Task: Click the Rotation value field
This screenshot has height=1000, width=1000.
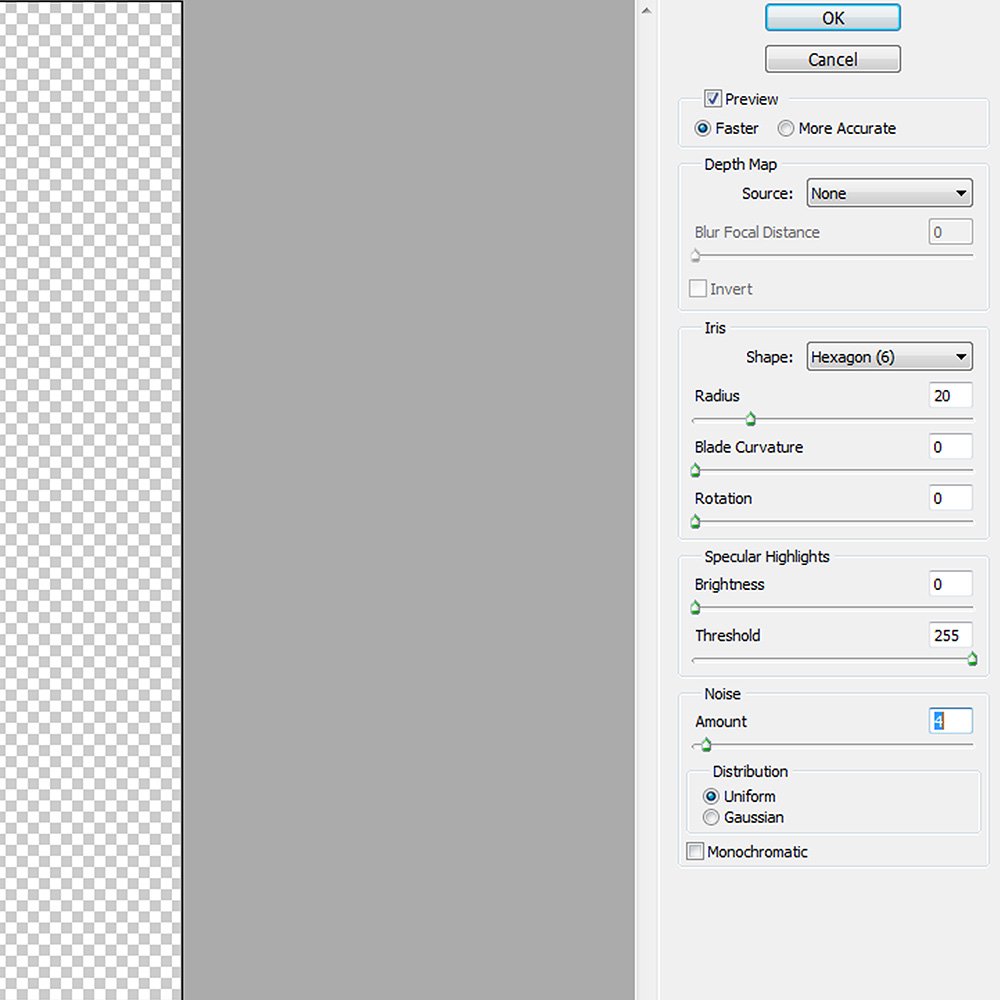Action: point(950,497)
